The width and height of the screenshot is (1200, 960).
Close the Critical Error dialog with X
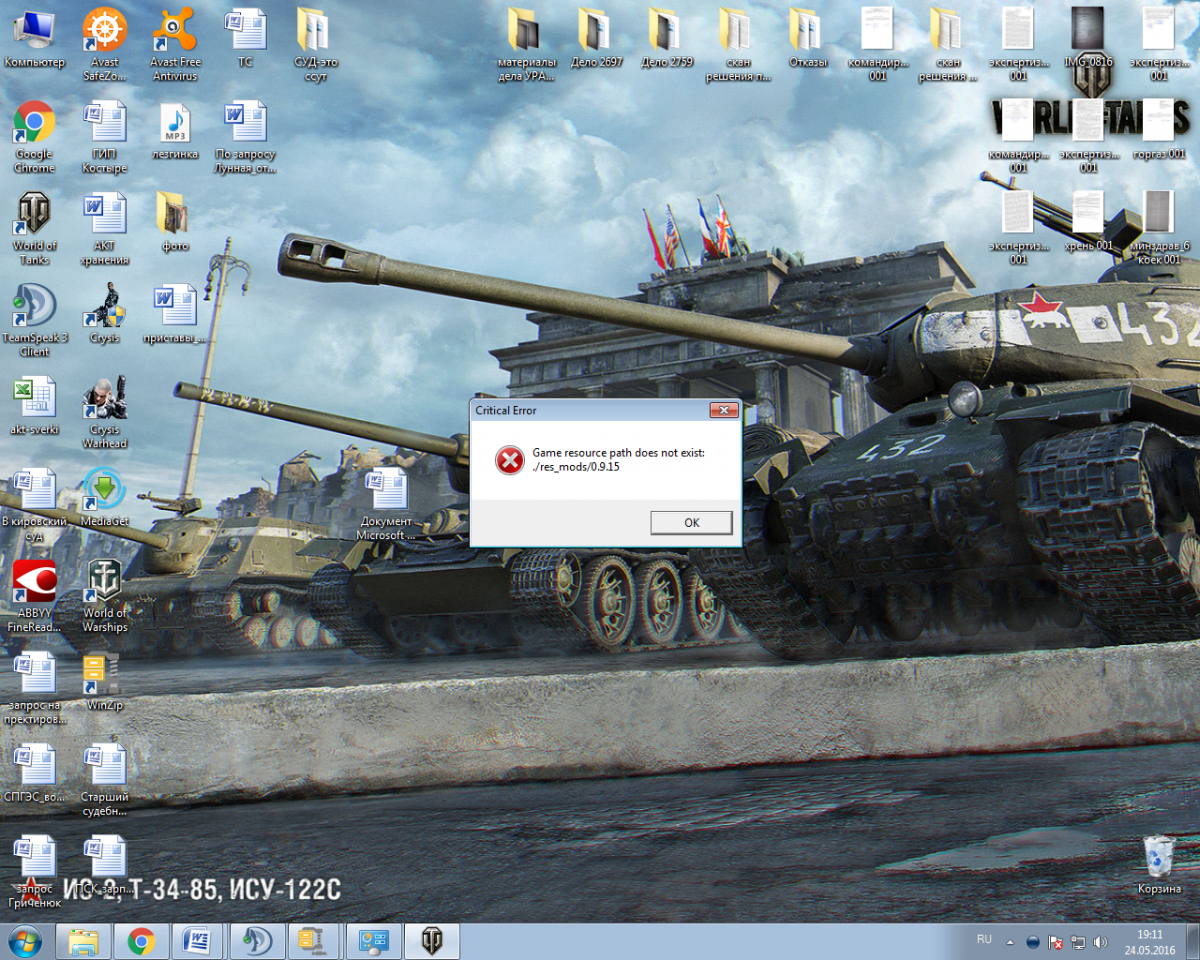click(x=724, y=411)
